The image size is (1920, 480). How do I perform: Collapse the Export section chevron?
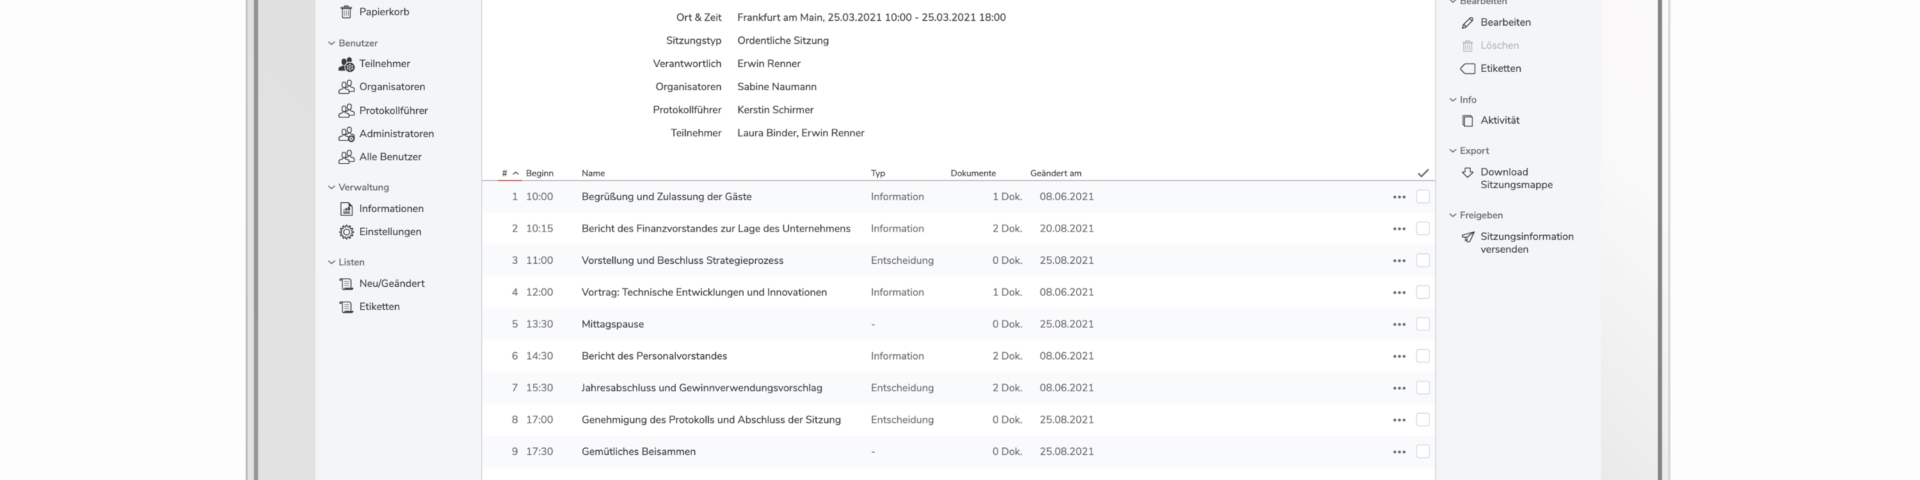click(1453, 151)
